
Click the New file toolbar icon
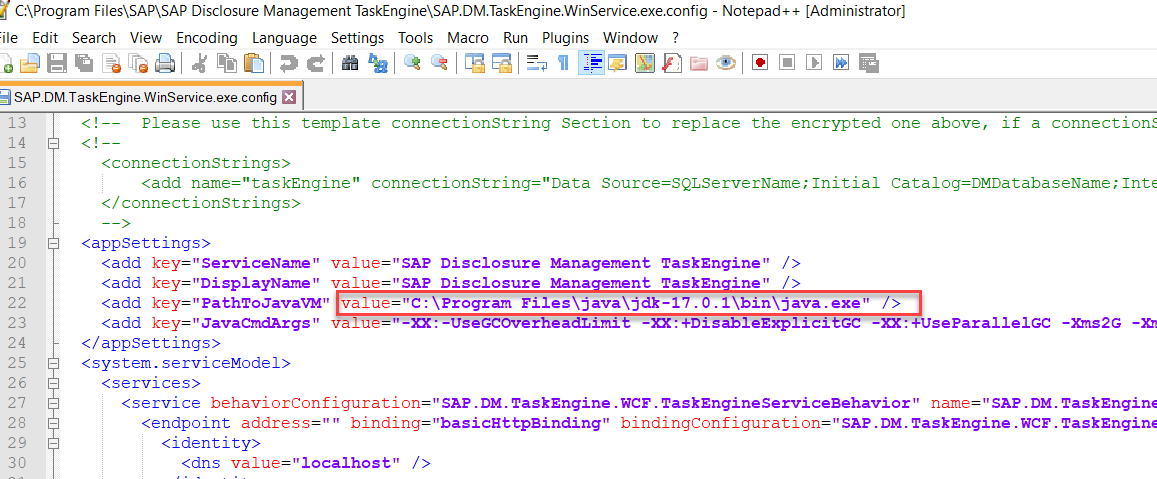point(5,63)
